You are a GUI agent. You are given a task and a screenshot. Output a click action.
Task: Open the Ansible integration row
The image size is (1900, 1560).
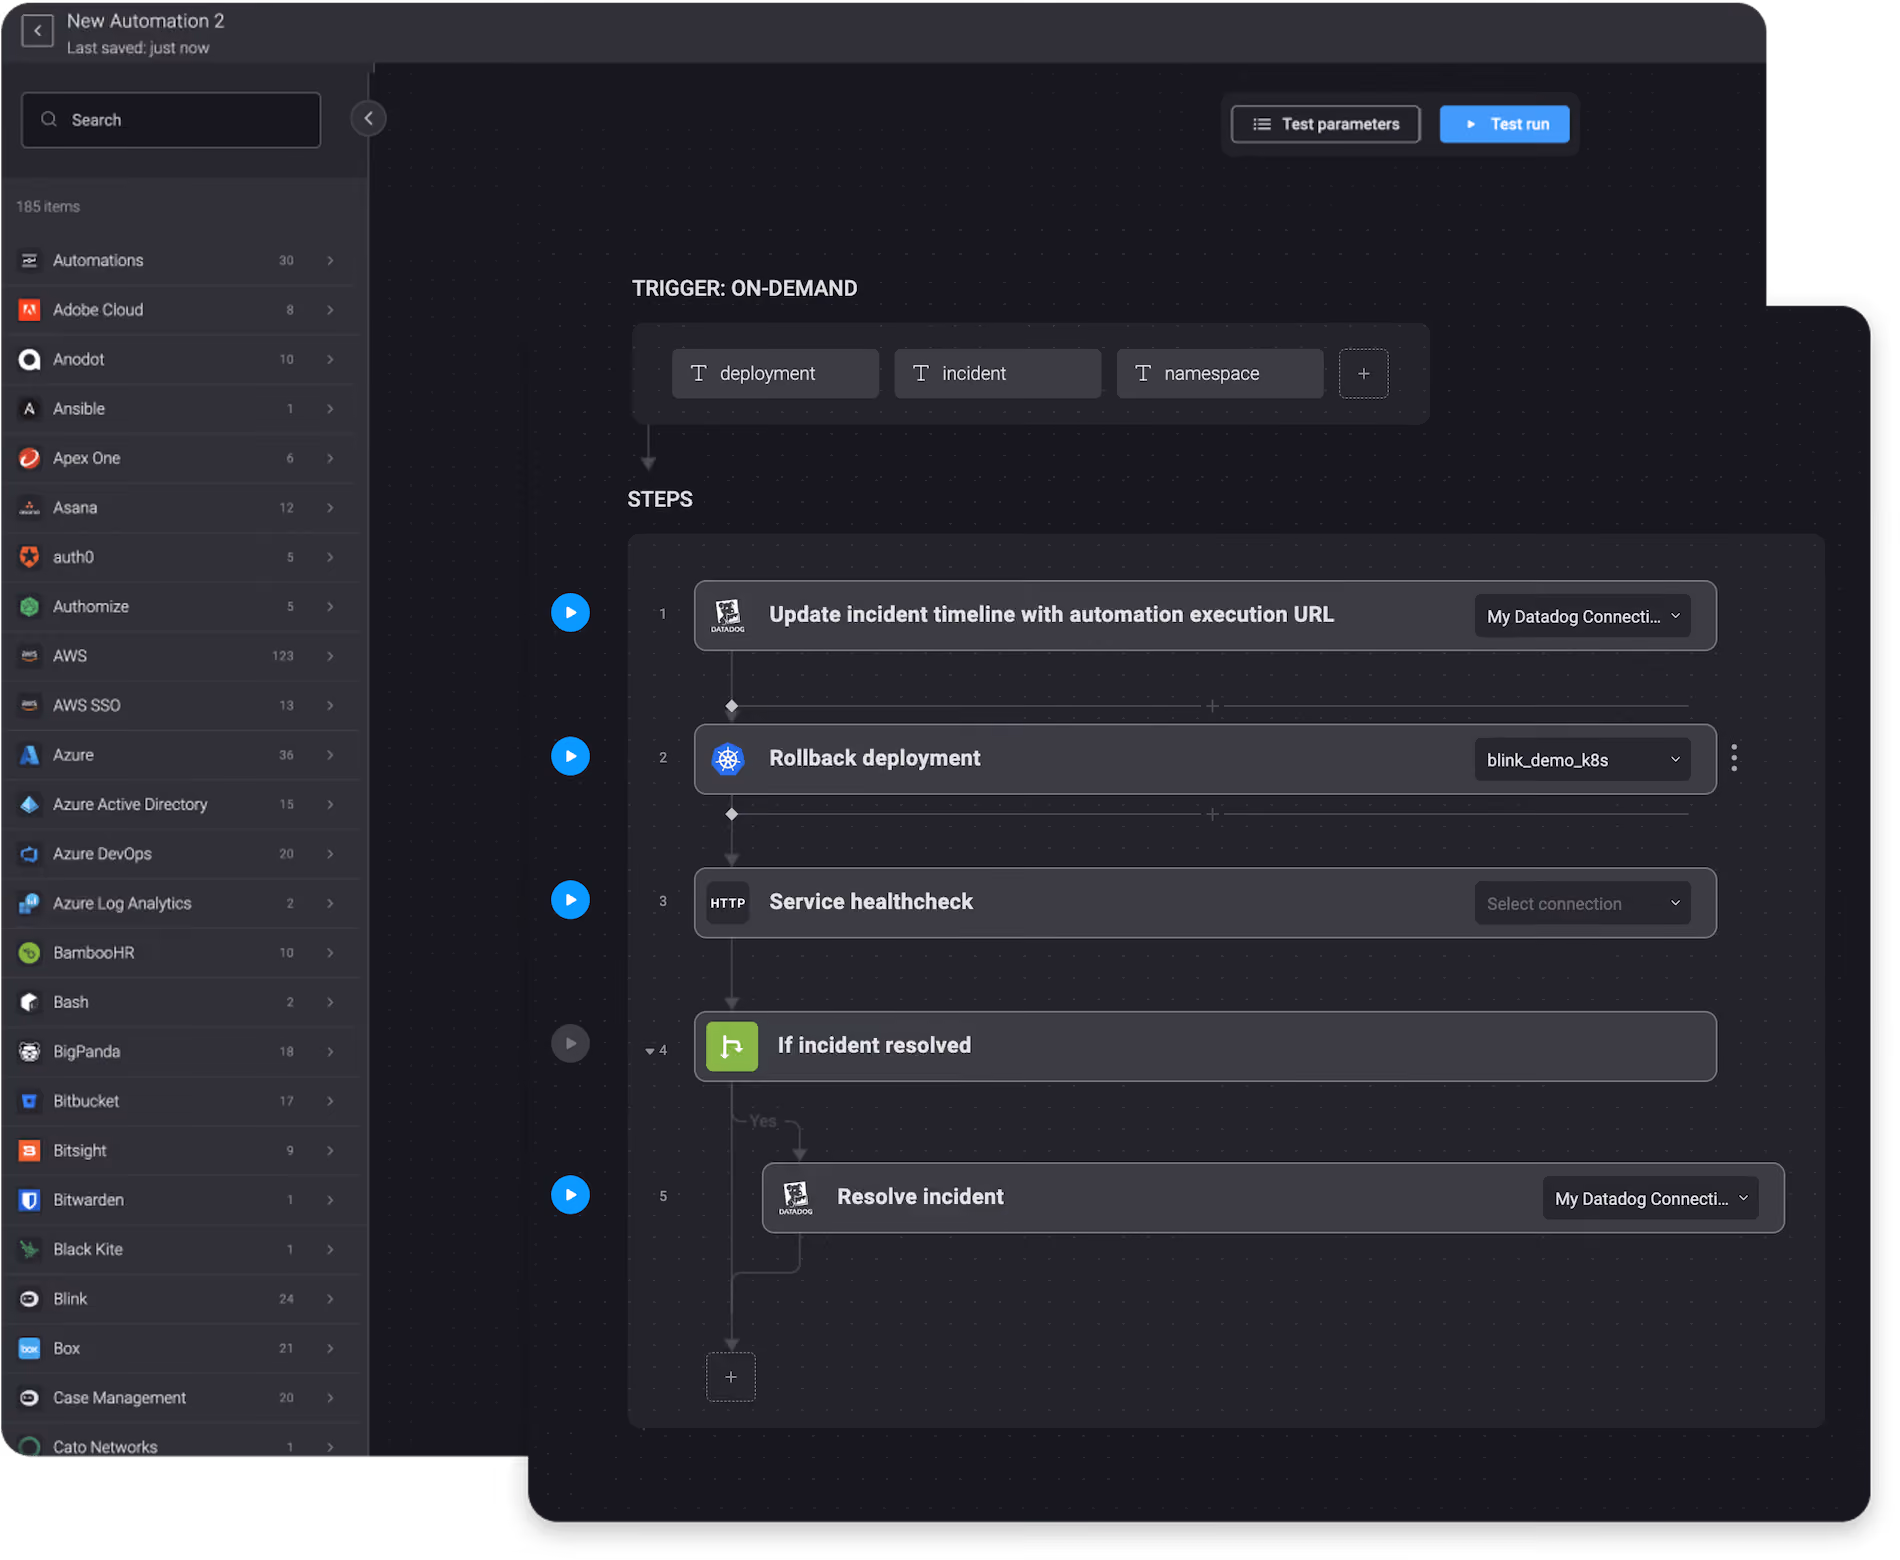pos(180,409)
